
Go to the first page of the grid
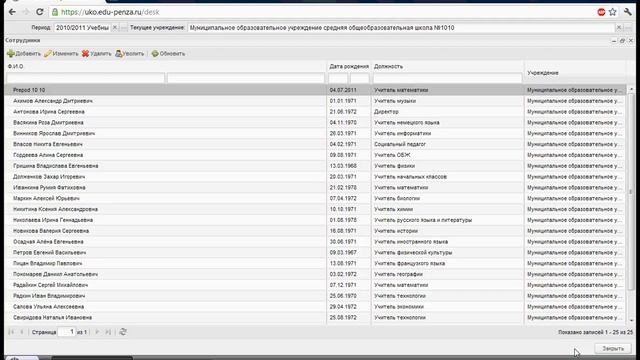[x=11, y=332]
